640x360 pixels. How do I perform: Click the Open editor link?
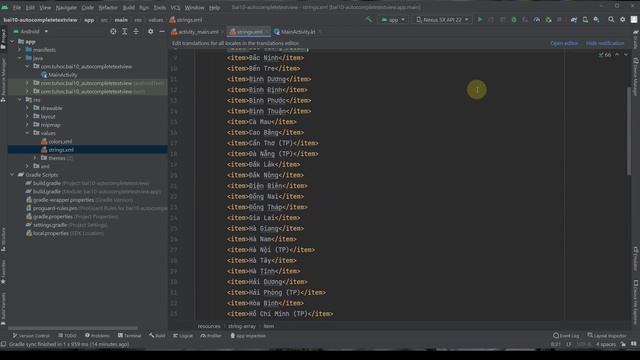[x=564, y=43]
